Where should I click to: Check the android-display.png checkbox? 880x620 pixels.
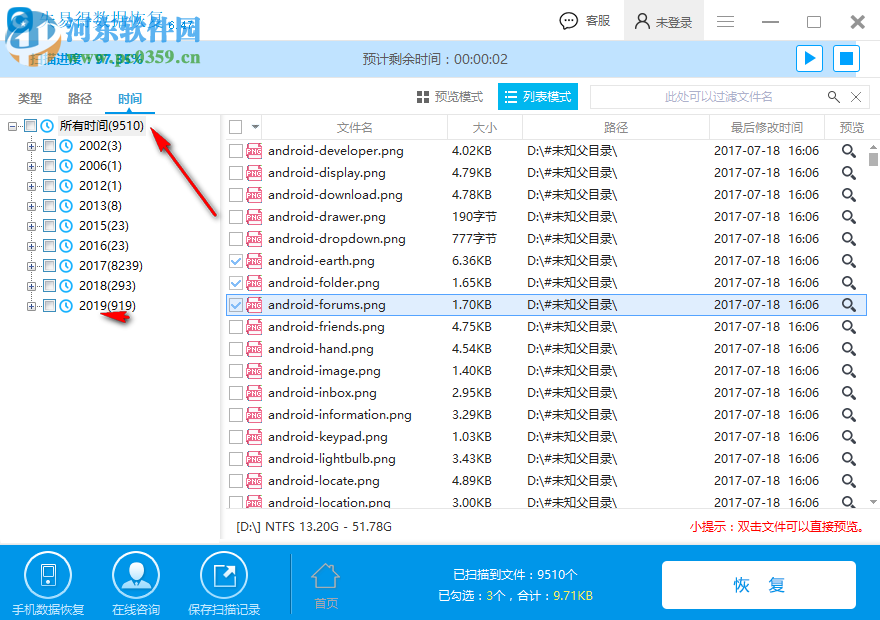click(x=236, y=173)
